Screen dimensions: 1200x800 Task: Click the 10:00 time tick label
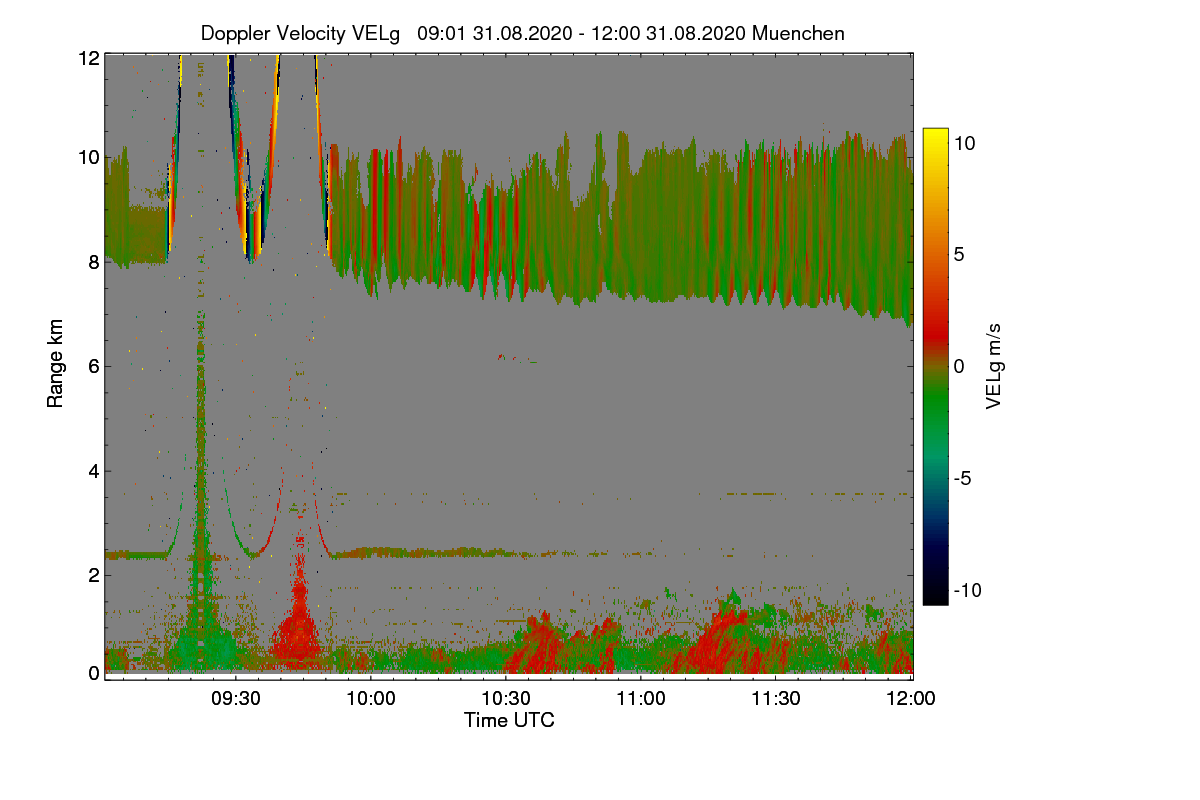(x=372, y=699)
